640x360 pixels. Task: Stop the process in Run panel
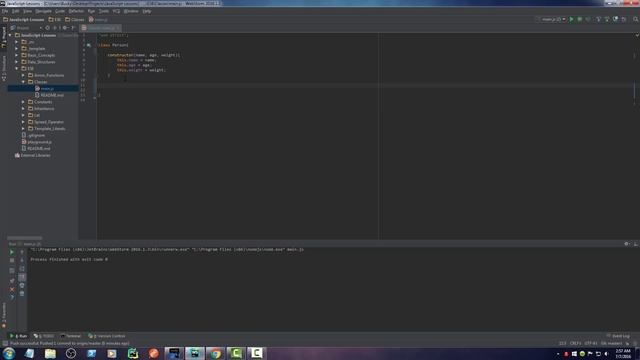12,260
